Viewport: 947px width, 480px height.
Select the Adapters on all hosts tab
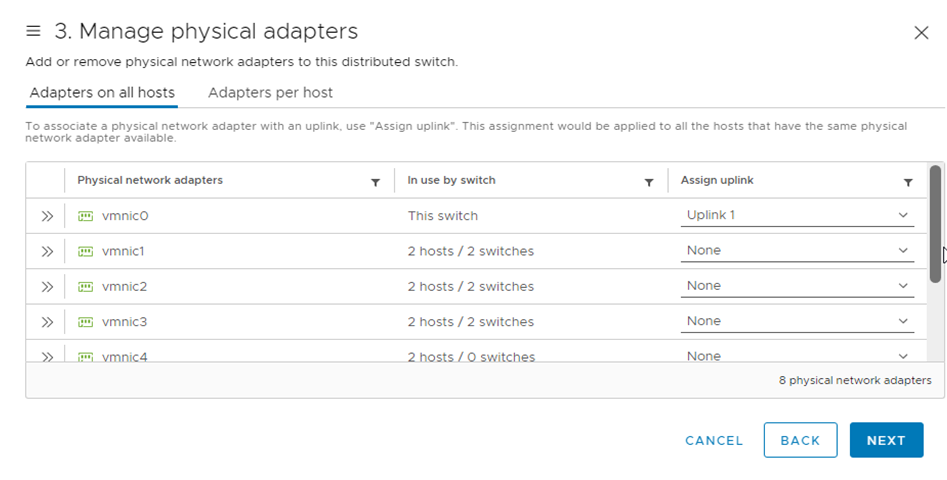(x=102, y=93)
